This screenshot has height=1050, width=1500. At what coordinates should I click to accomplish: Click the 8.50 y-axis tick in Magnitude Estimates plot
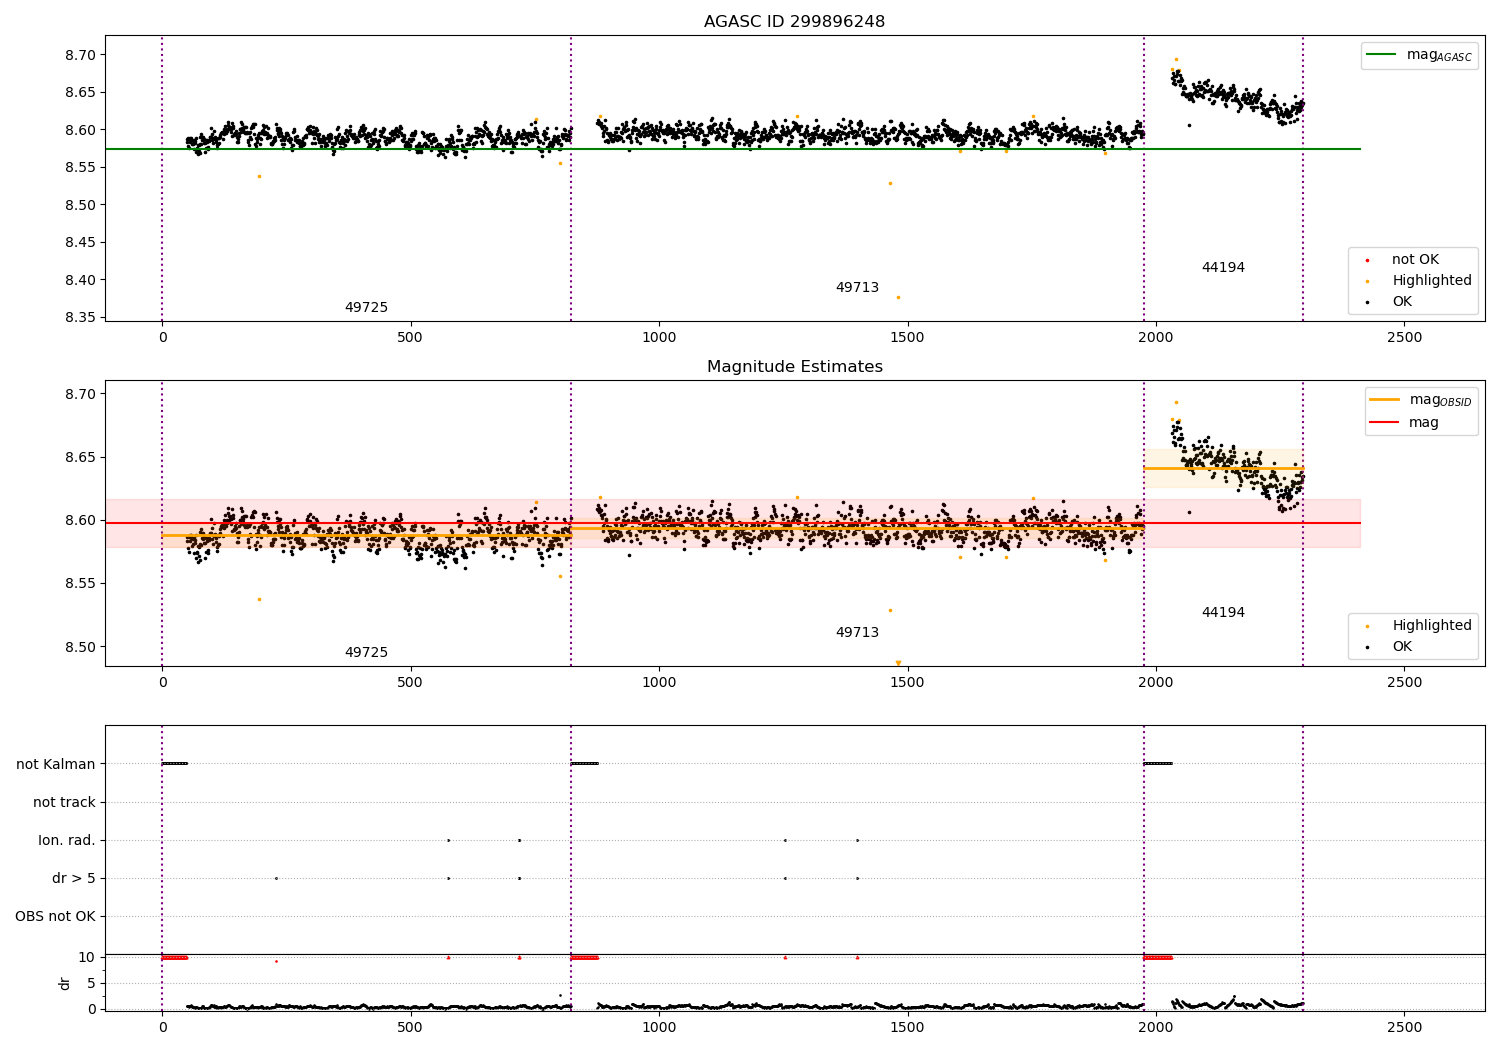81,647
